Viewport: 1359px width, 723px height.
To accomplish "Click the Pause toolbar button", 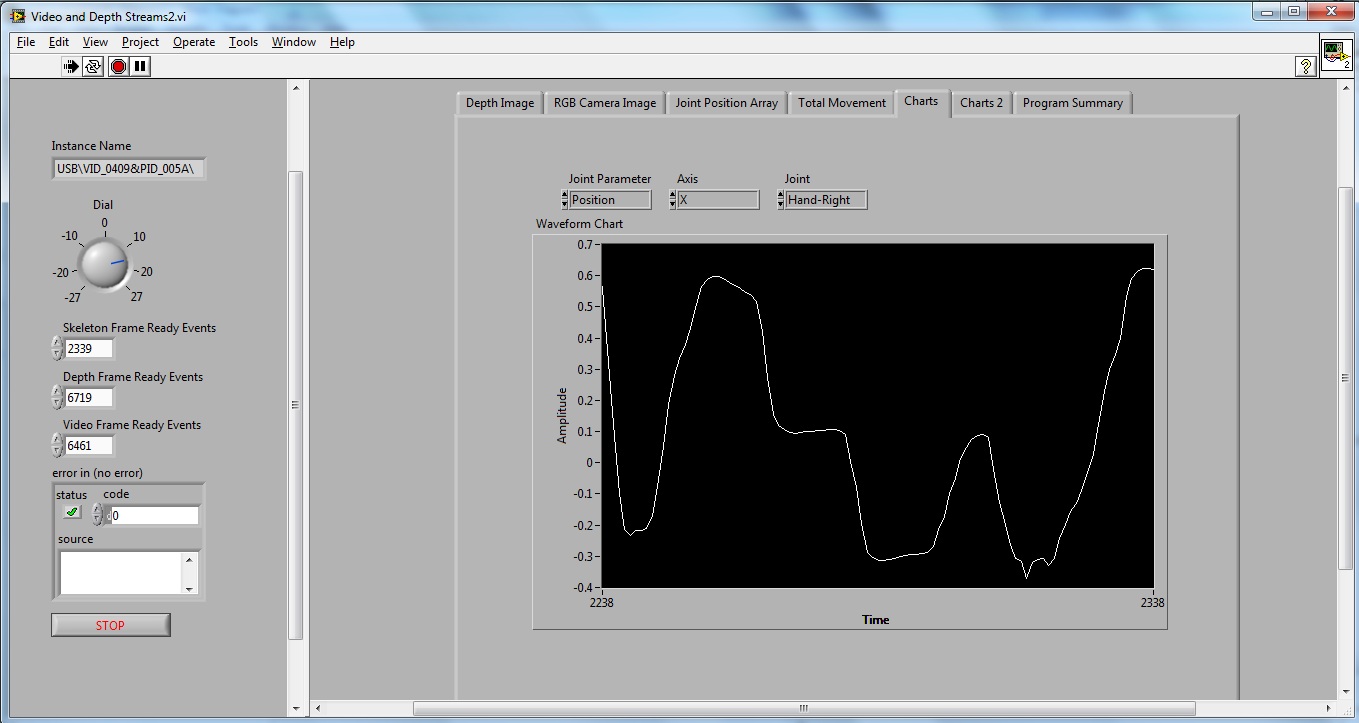I will pyautogui.click(x=140, y=66).
